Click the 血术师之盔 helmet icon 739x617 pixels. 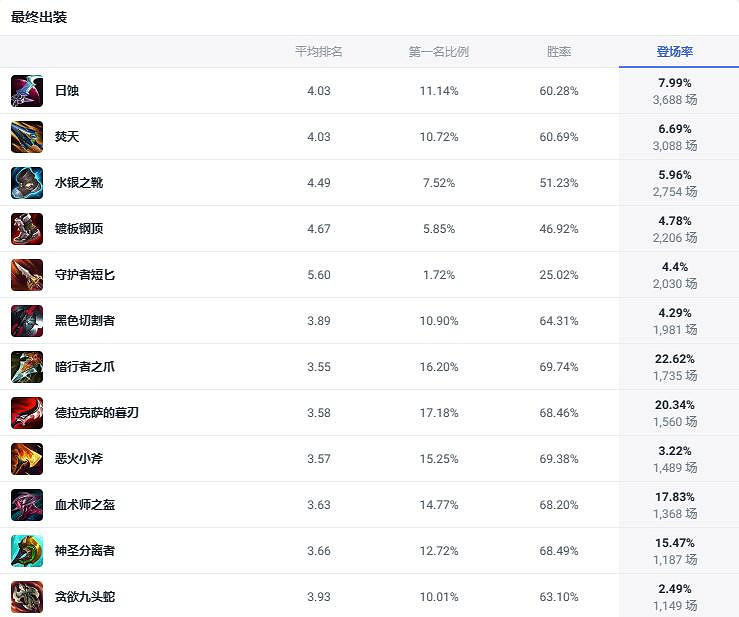(27, 505)
